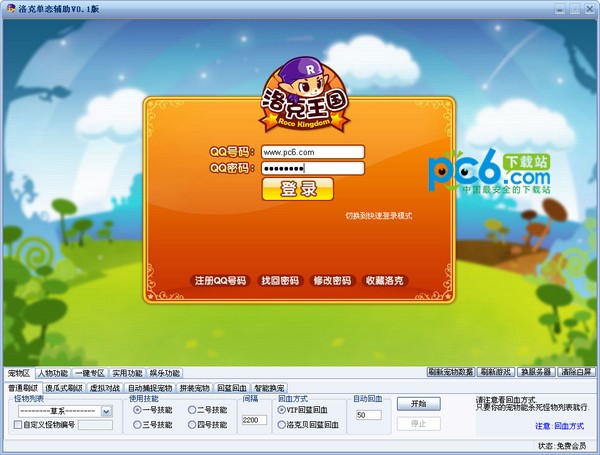The image size is (600, 455).
Task: Enable the 自定义怪物编号 checkbox
Action: tap(18, 424)
